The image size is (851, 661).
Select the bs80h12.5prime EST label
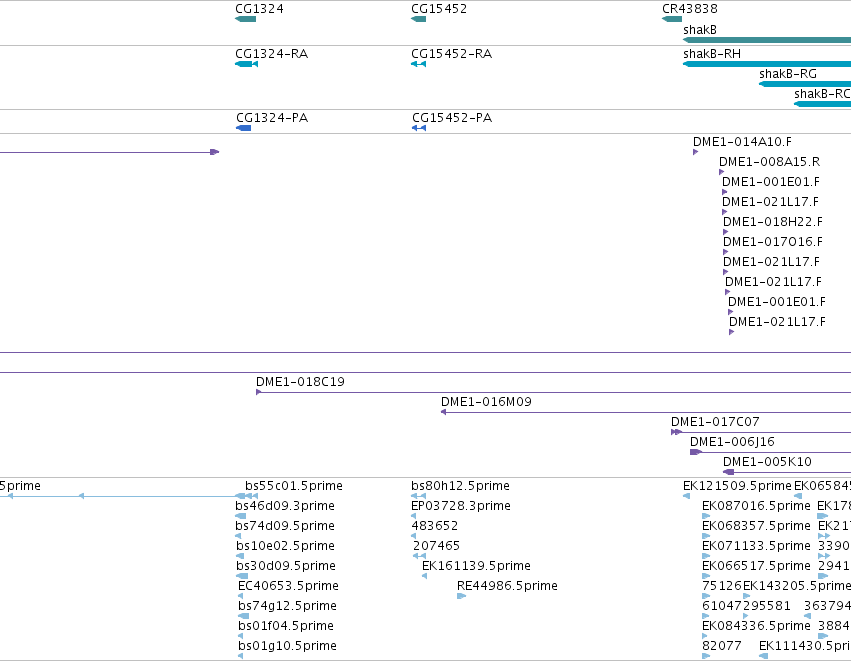click(460, 486)
